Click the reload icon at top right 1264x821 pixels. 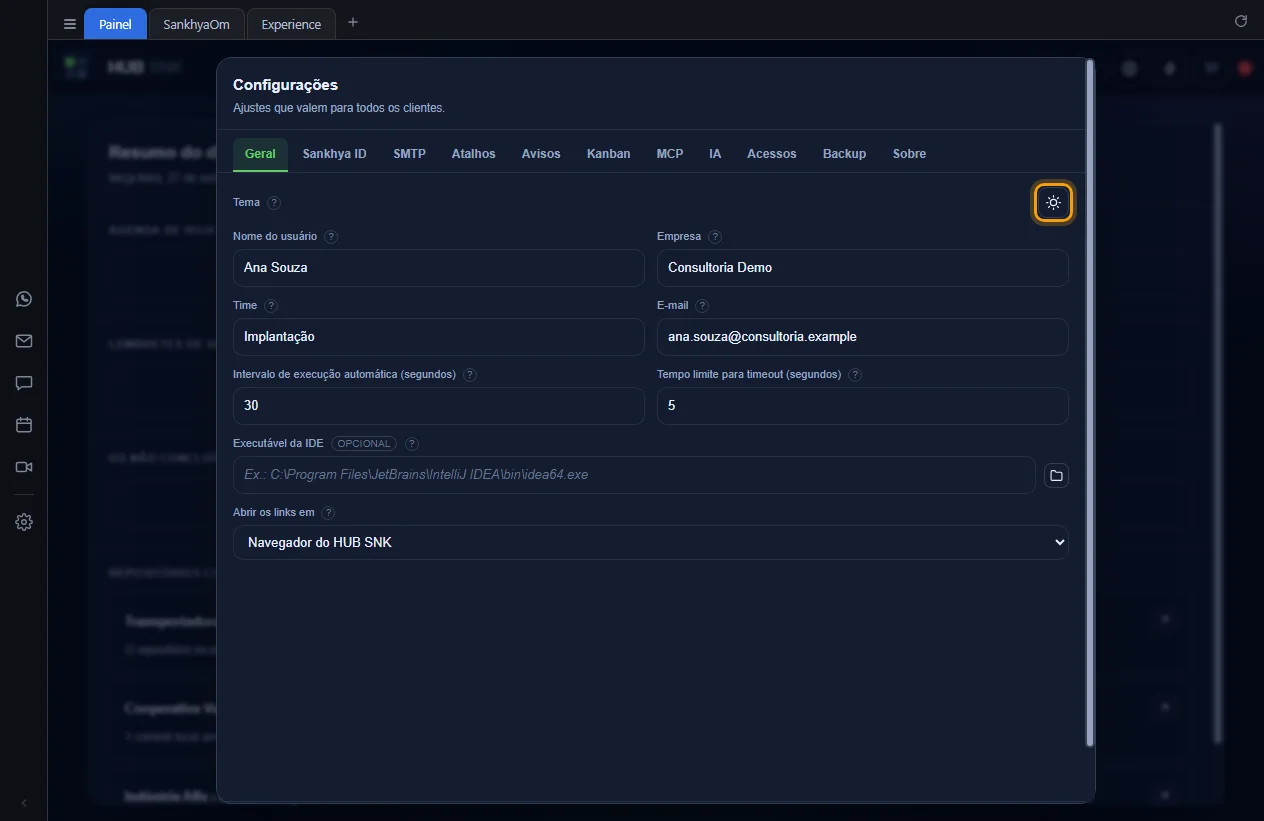(x=1241, y=21)
